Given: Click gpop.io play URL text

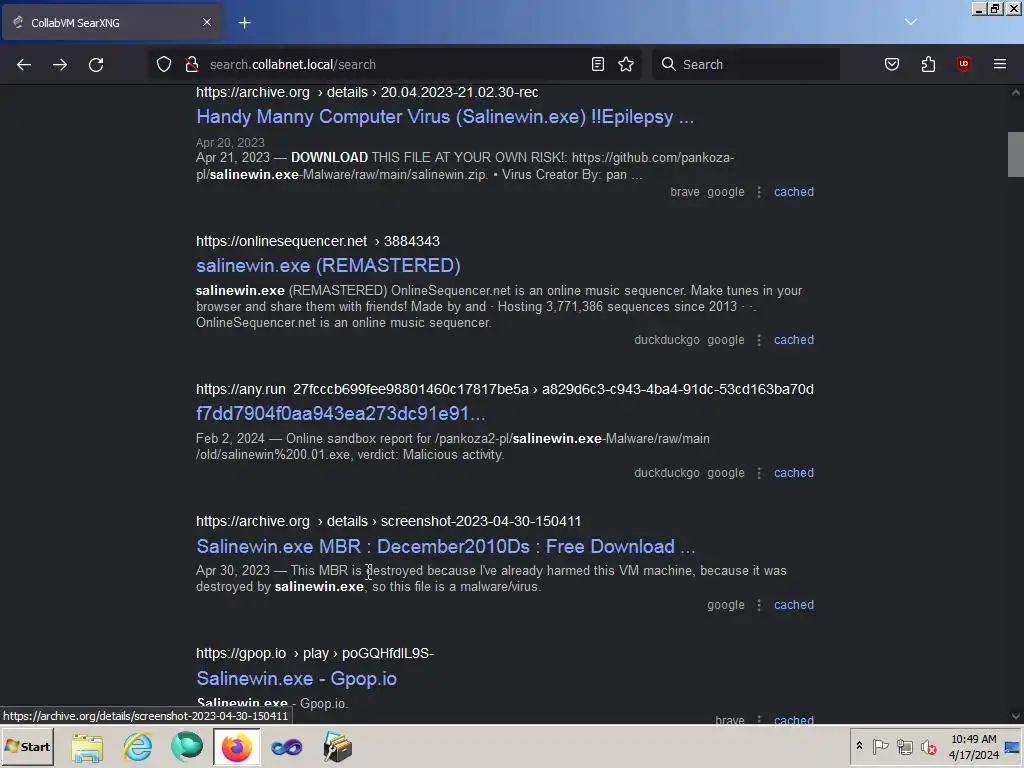Looking at the screenshot, I should [315, 654].
